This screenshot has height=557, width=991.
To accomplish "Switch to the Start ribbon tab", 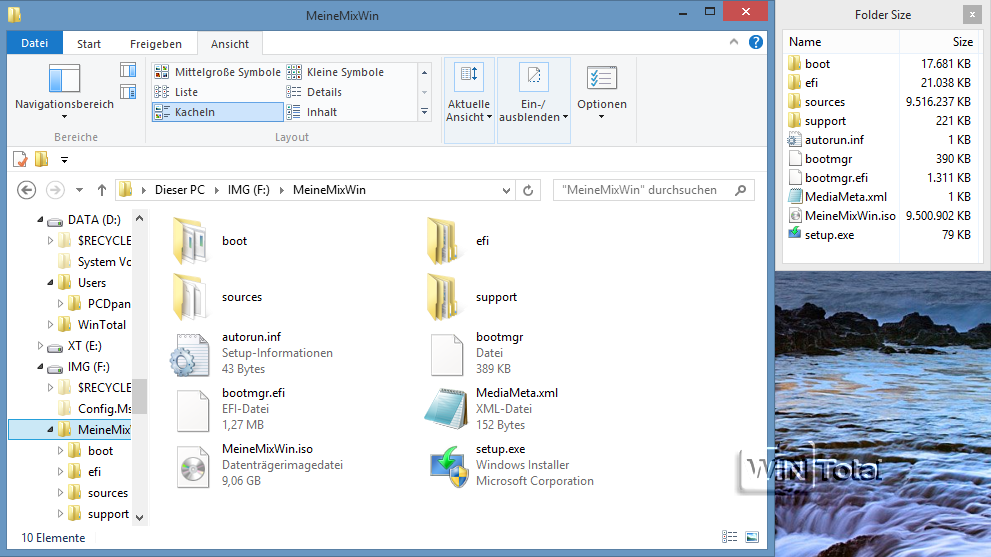I will (x=89, y=44).
